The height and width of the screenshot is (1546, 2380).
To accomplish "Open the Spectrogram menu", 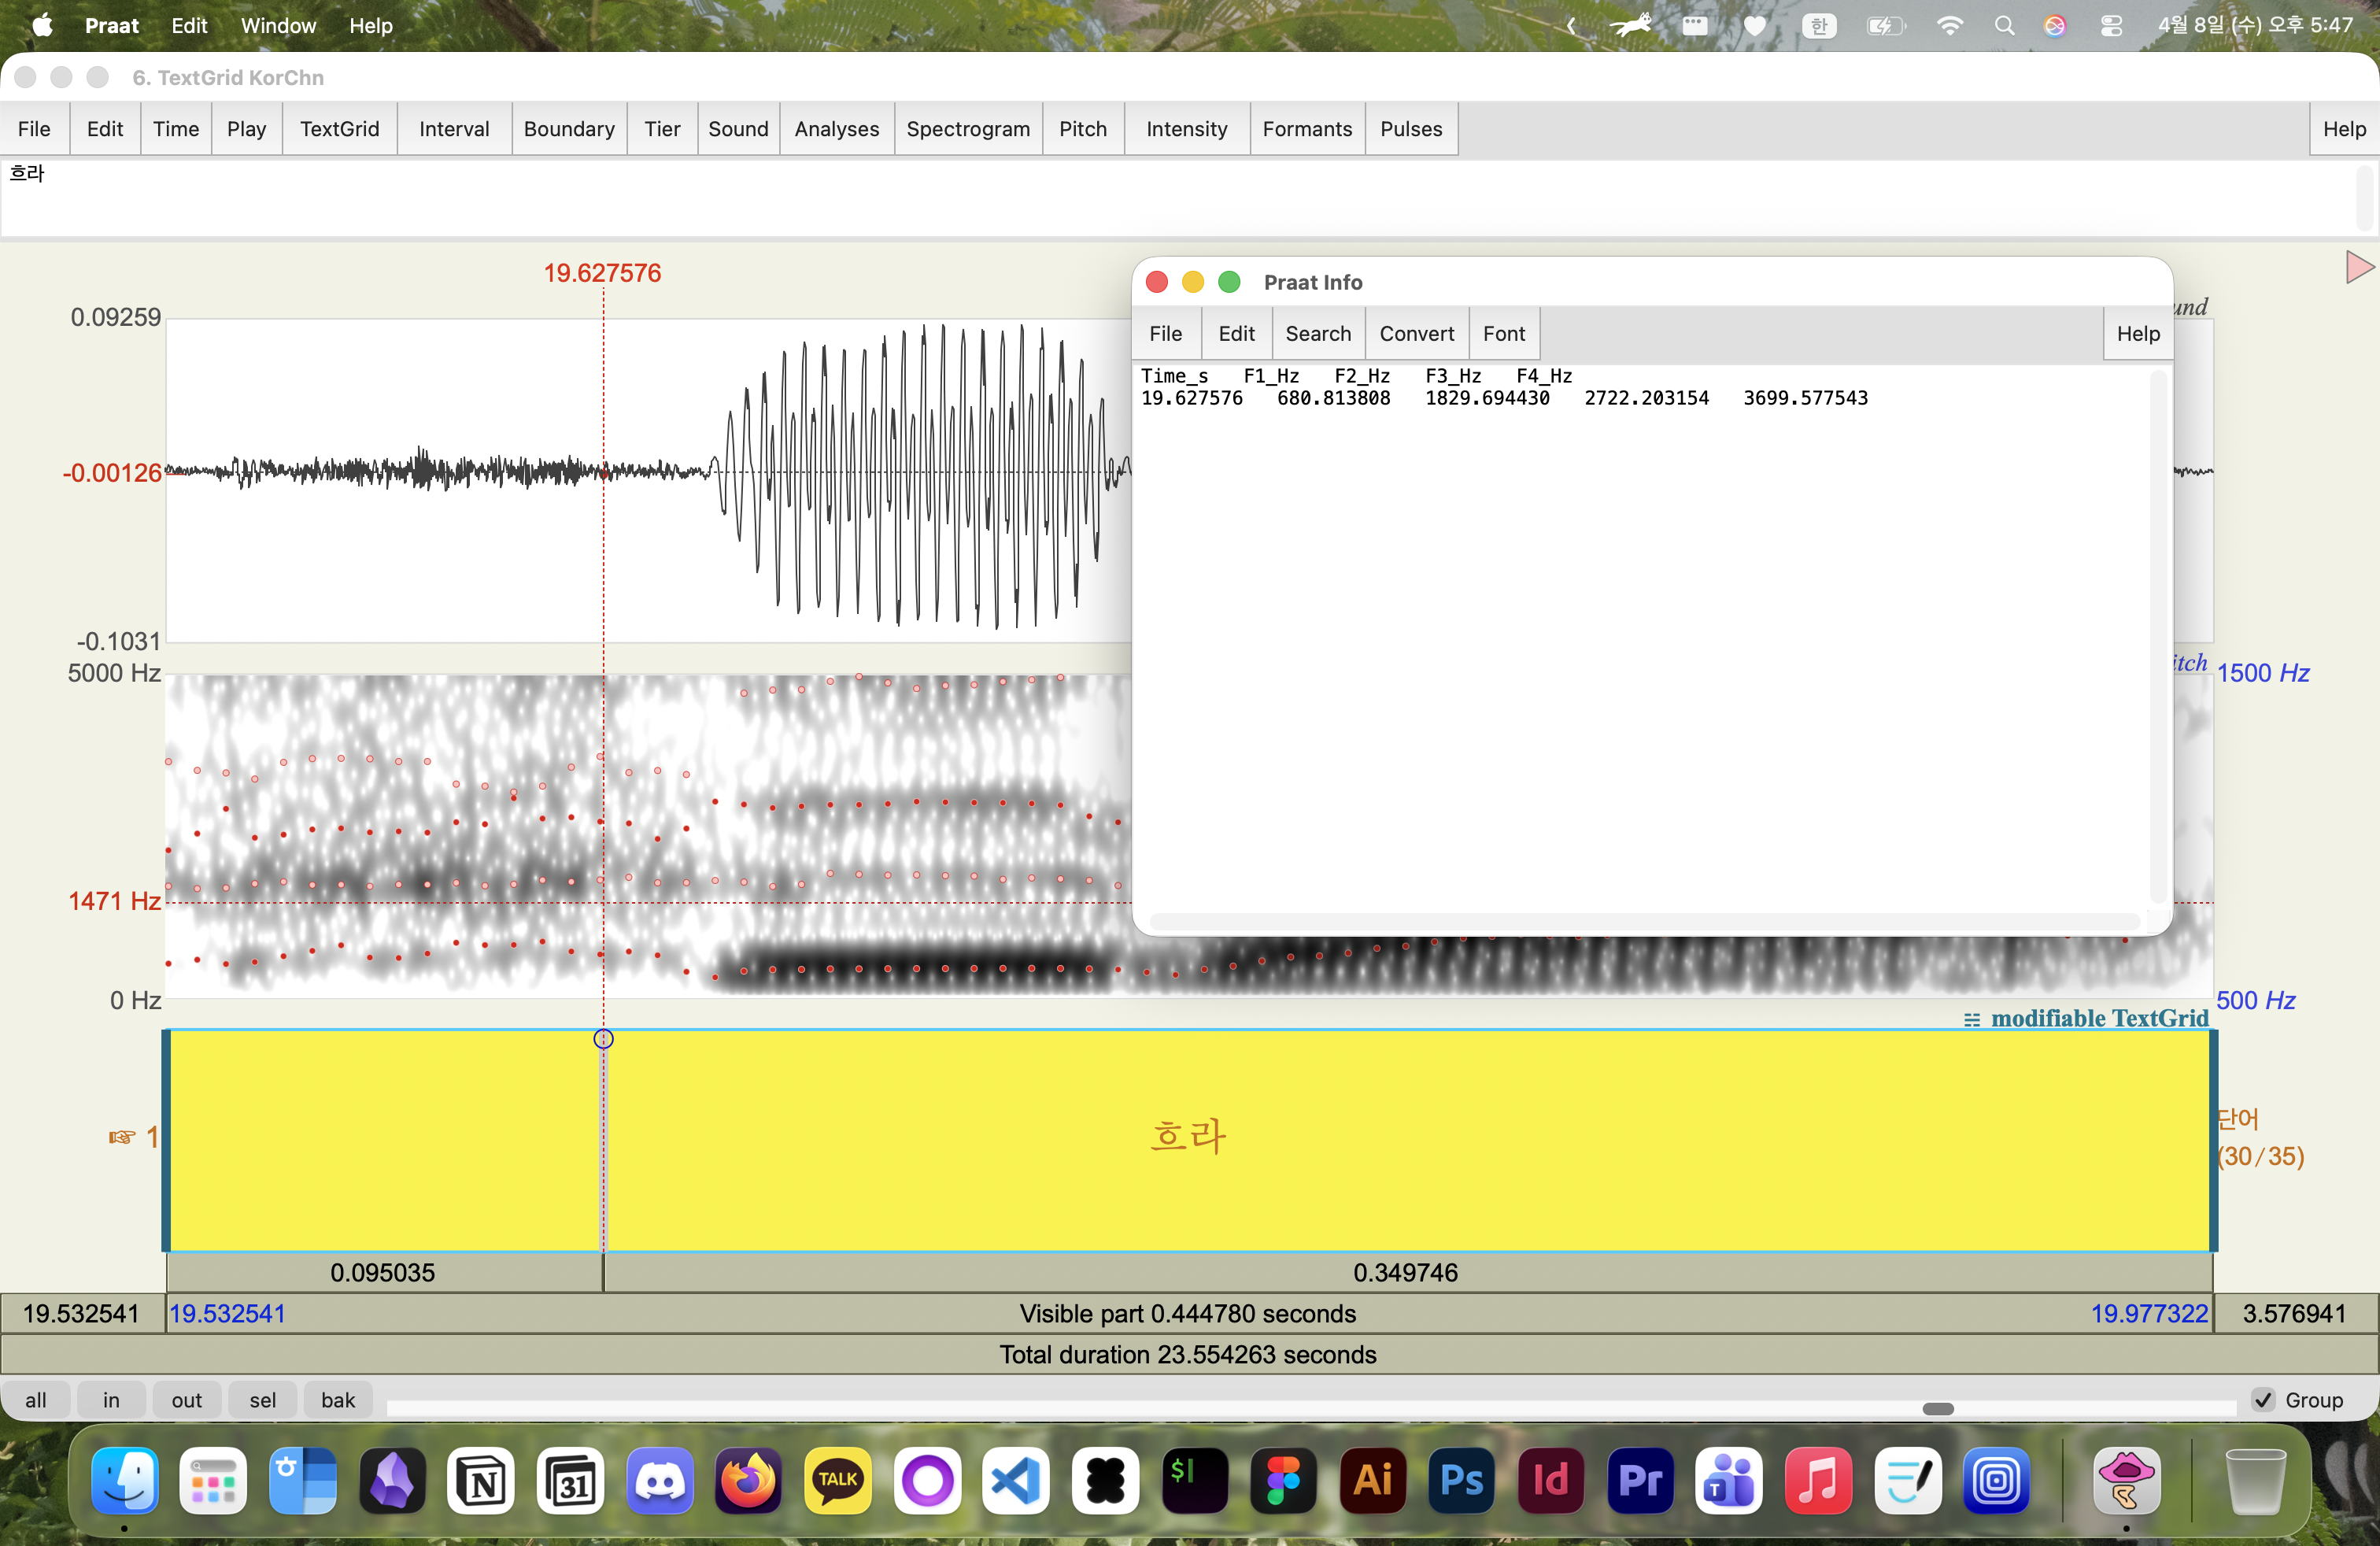I will (x=967, y=129).
